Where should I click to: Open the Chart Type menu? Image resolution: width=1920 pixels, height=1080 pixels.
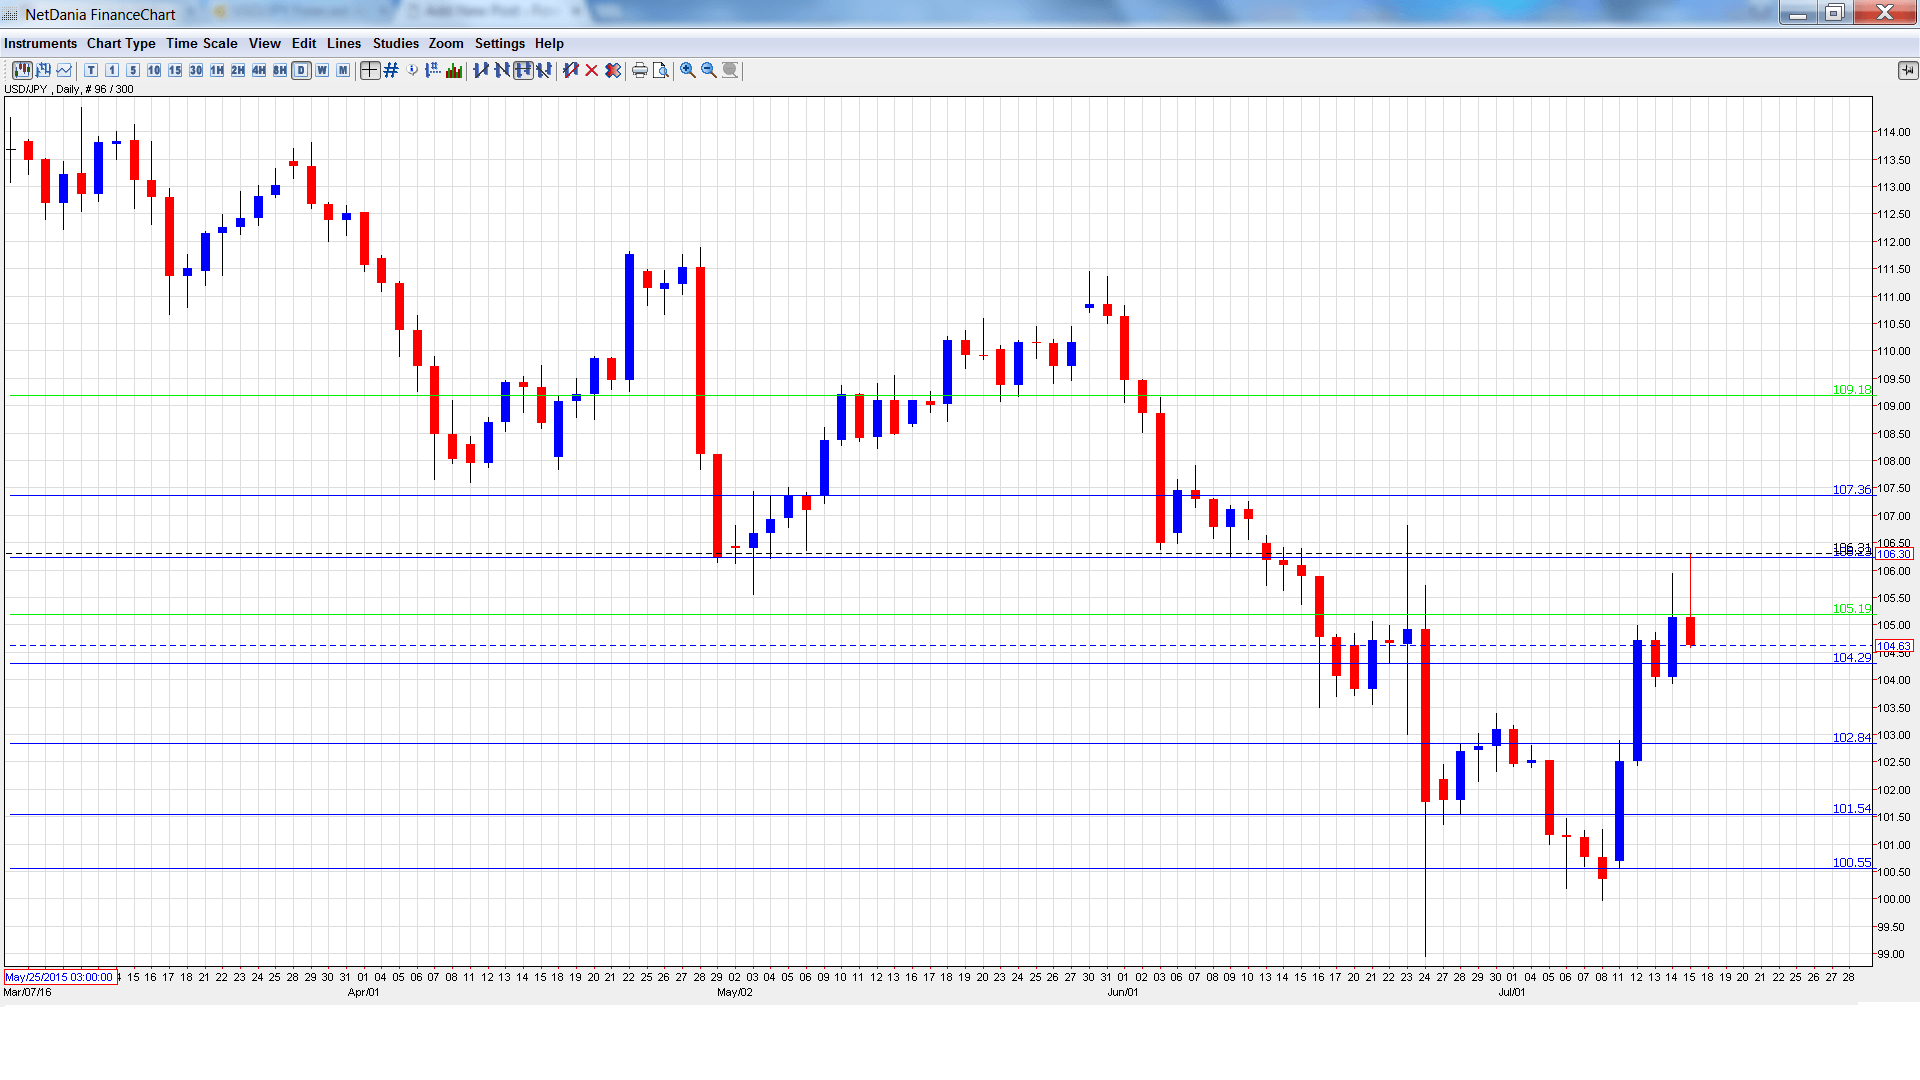click(x=121, y=43)
